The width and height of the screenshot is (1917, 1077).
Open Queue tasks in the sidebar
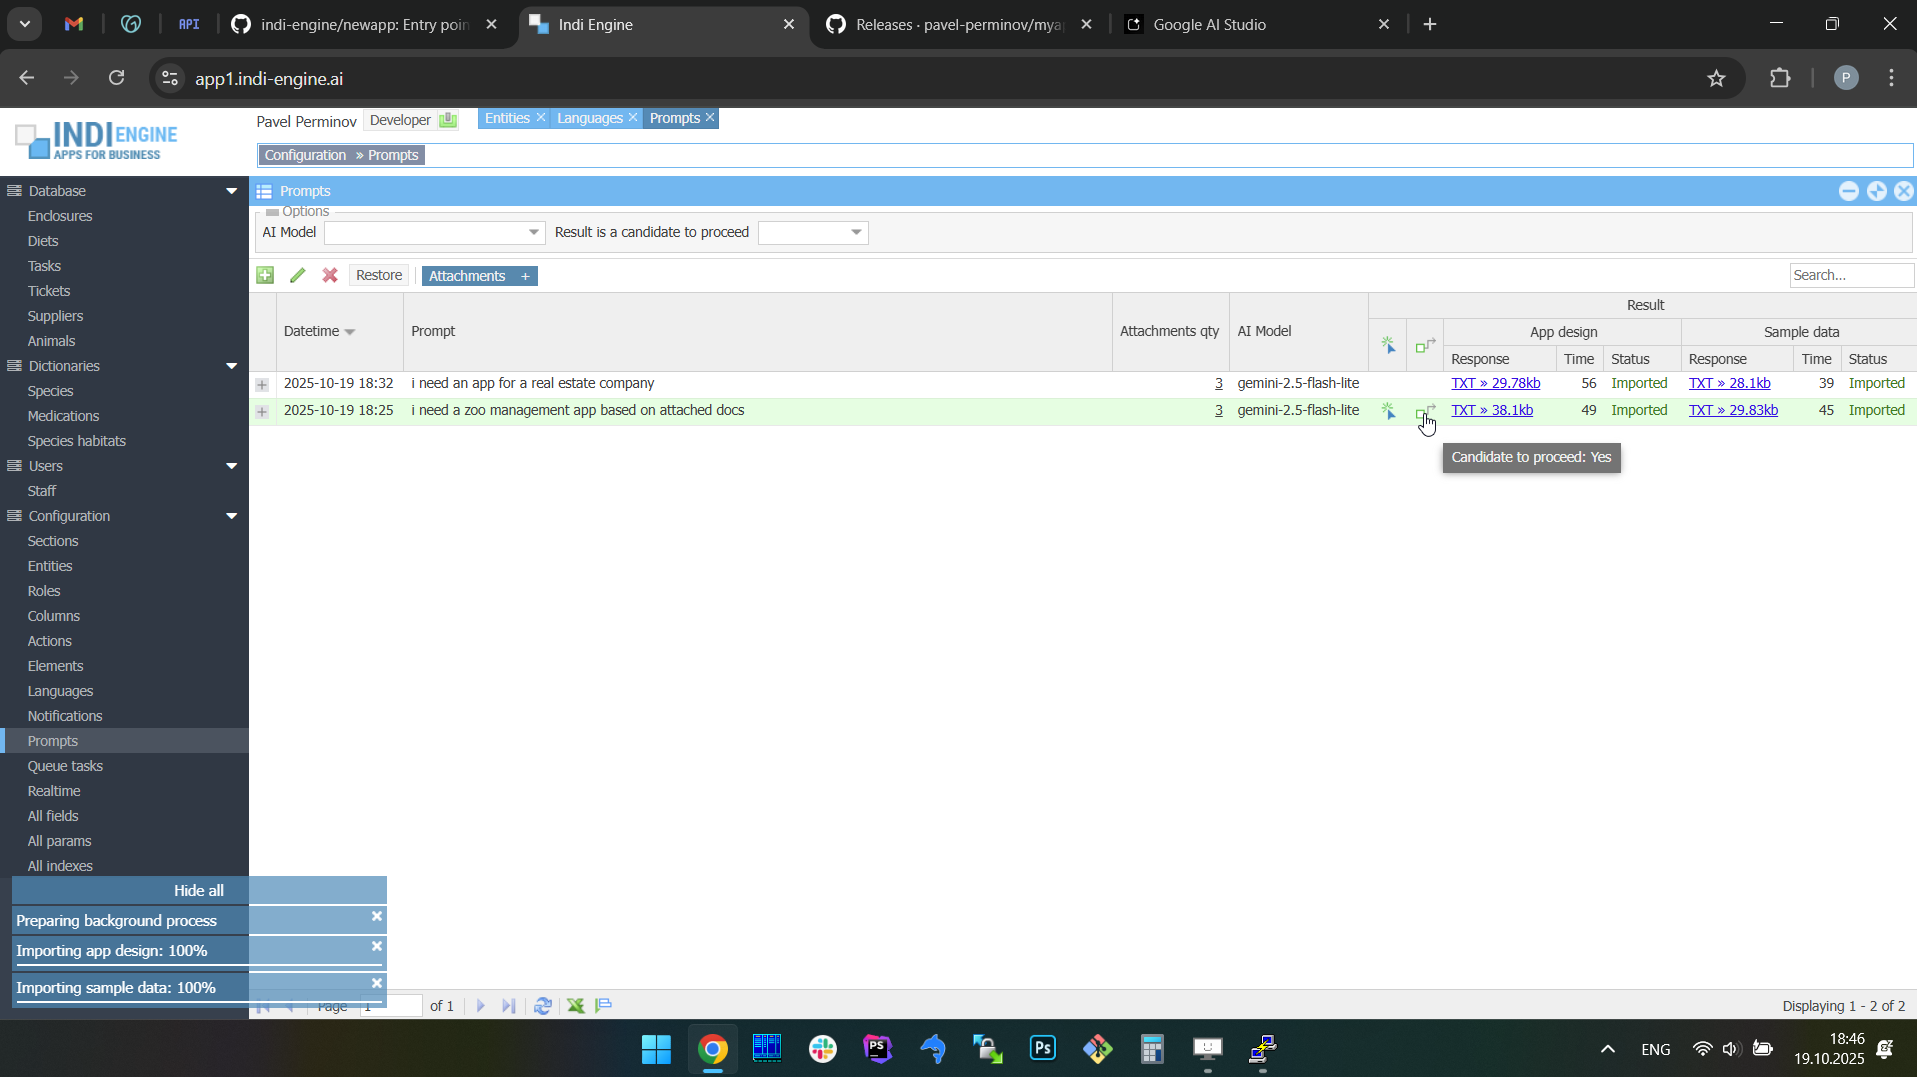65,766
